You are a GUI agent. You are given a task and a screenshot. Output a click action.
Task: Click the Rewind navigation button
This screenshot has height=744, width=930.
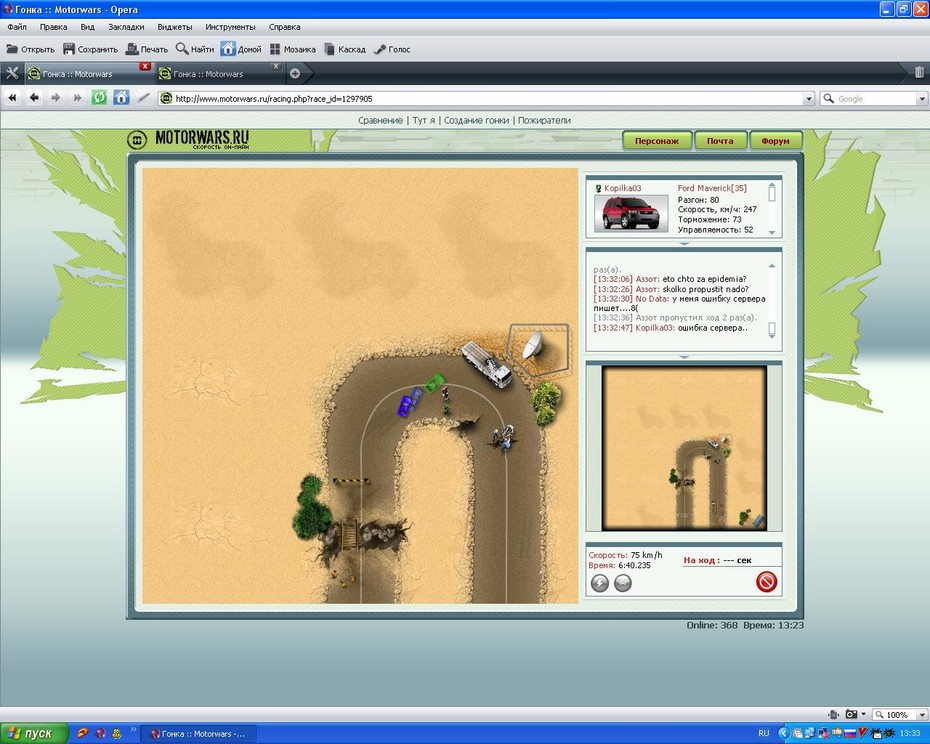(x=12, y=98)
